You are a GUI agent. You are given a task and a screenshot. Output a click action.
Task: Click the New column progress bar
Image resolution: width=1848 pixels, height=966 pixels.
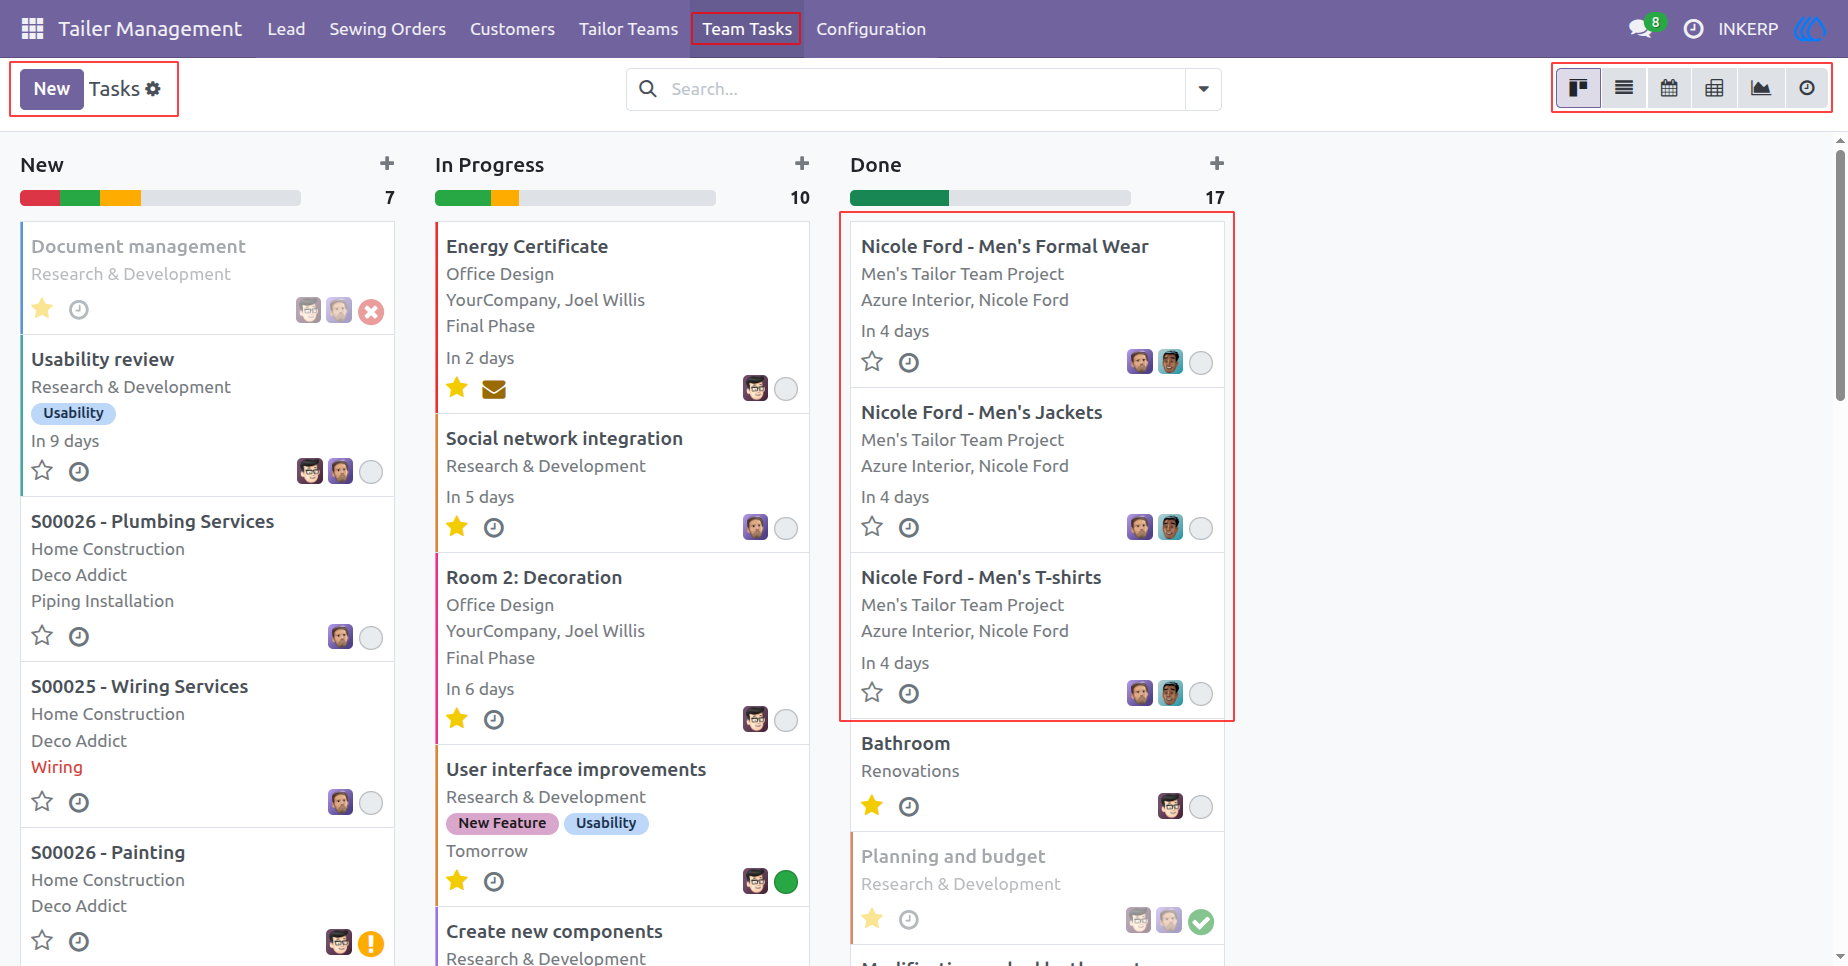pos(160,198)
